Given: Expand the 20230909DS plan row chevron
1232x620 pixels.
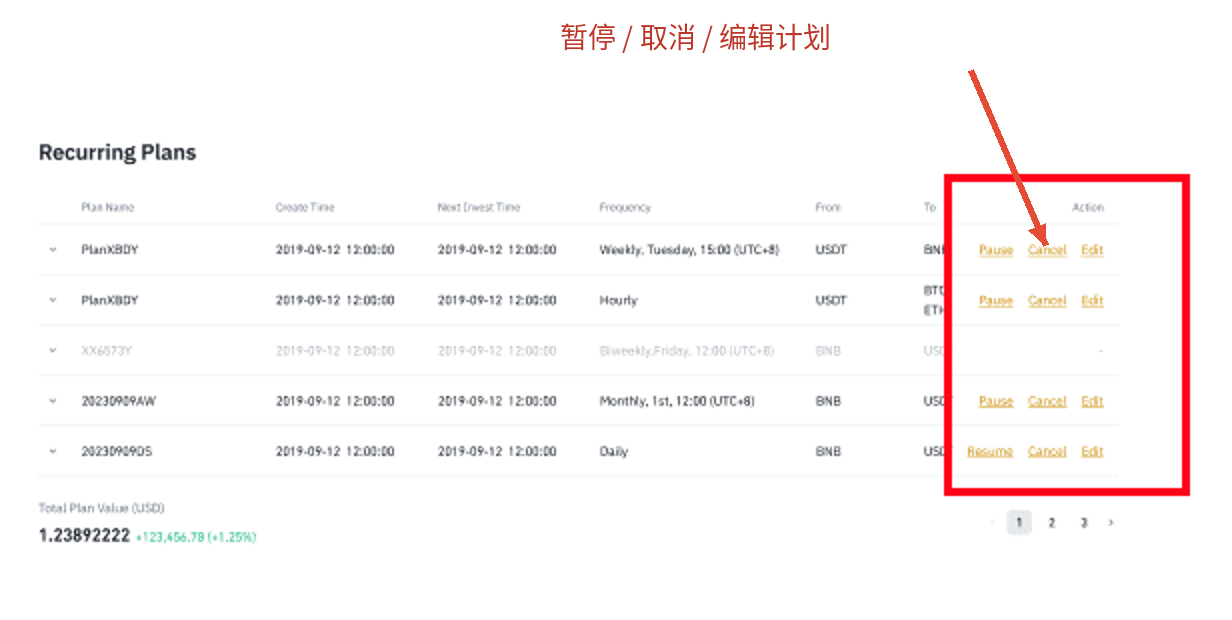Looking at the screenshot, I should pos(53,451).
